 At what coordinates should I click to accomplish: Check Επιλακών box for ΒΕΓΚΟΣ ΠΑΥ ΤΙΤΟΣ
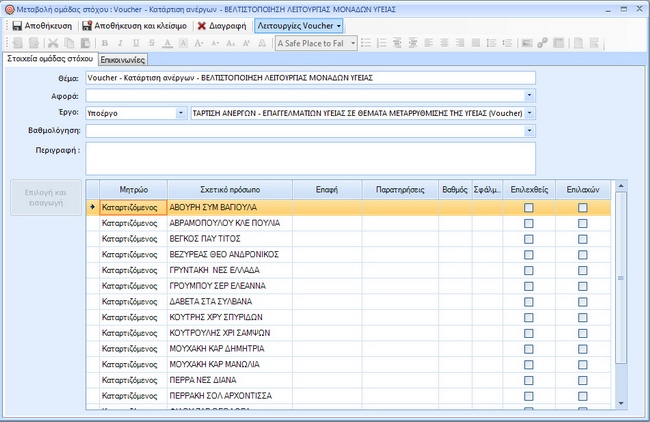click(582, 238)
